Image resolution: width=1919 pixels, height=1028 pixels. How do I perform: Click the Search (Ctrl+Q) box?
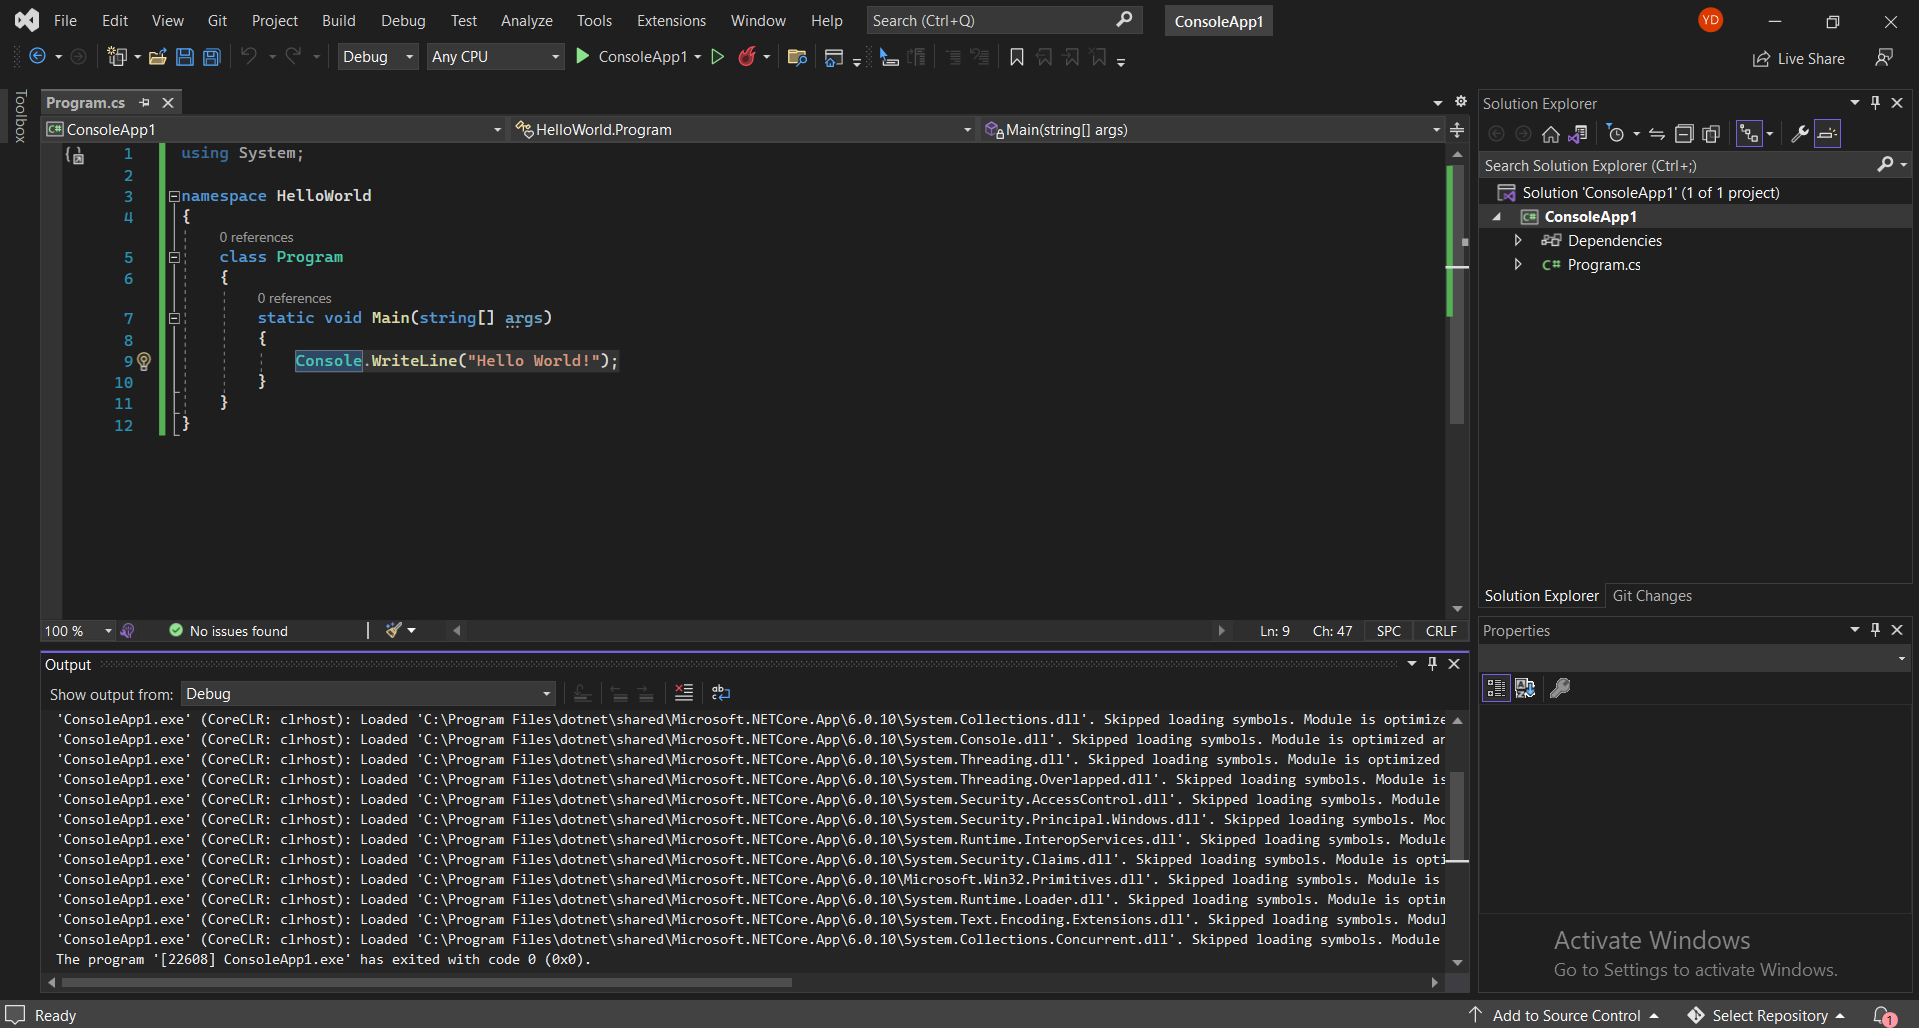click(1003, 20)
